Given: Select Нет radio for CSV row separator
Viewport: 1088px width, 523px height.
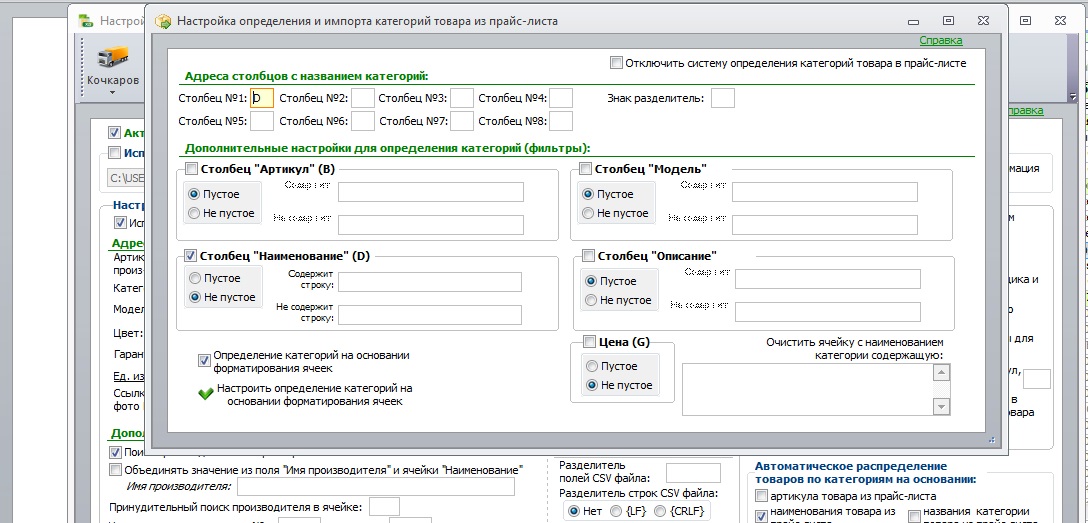Looking at the screenshot, I should (x=574, y=511).
